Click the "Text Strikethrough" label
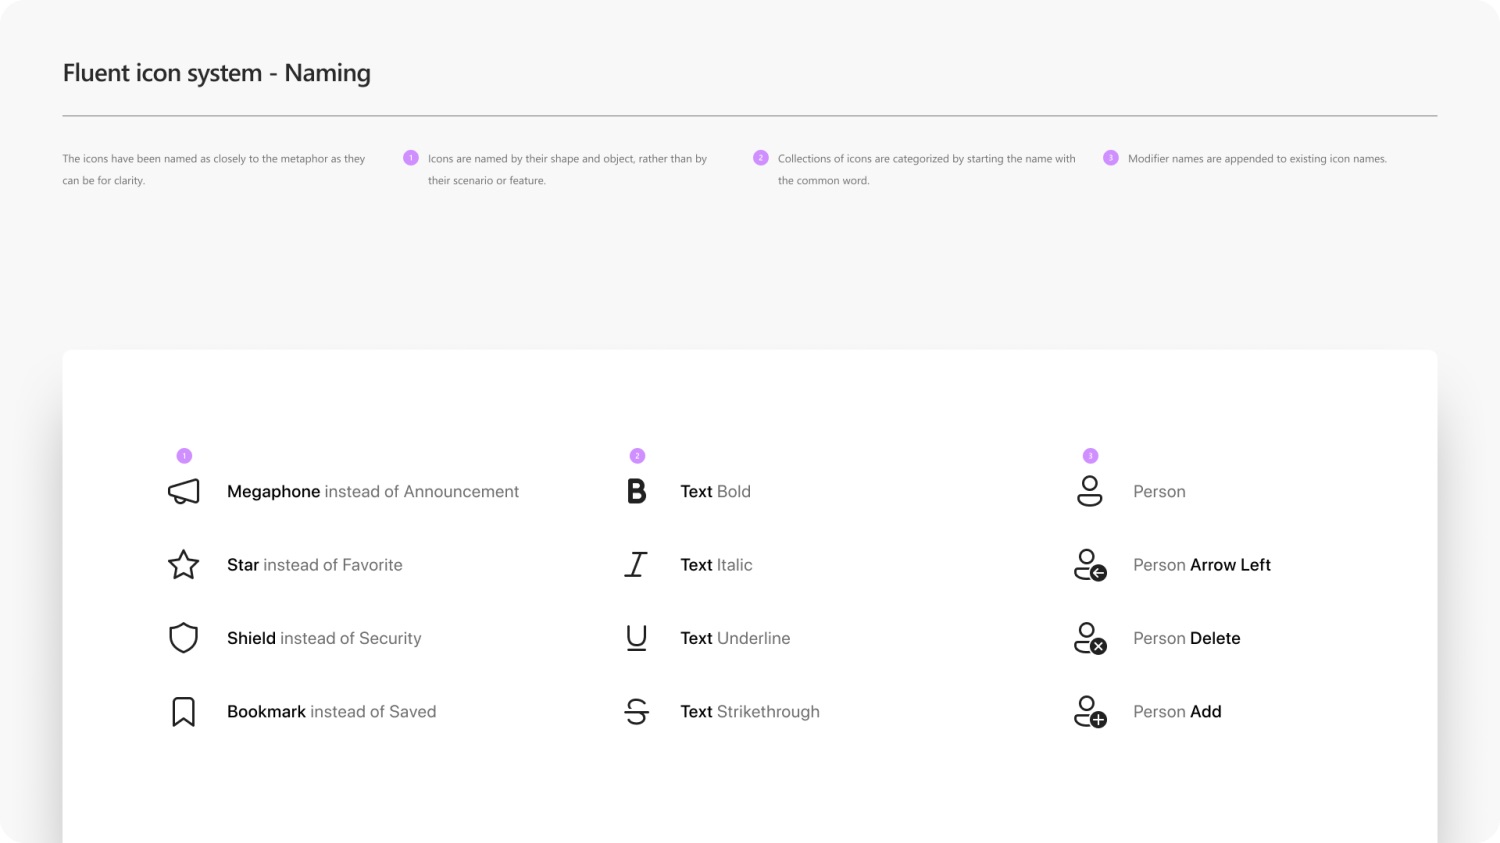 click(x=750, y=712)
